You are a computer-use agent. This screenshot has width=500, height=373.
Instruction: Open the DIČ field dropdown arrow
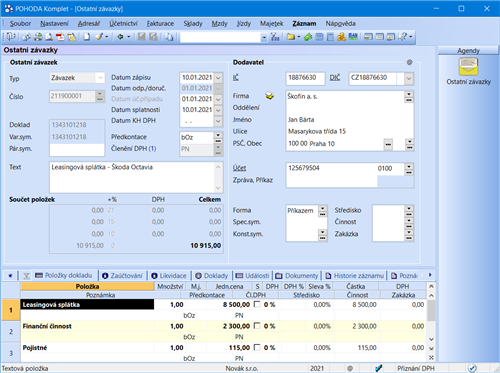click(409, 79)
